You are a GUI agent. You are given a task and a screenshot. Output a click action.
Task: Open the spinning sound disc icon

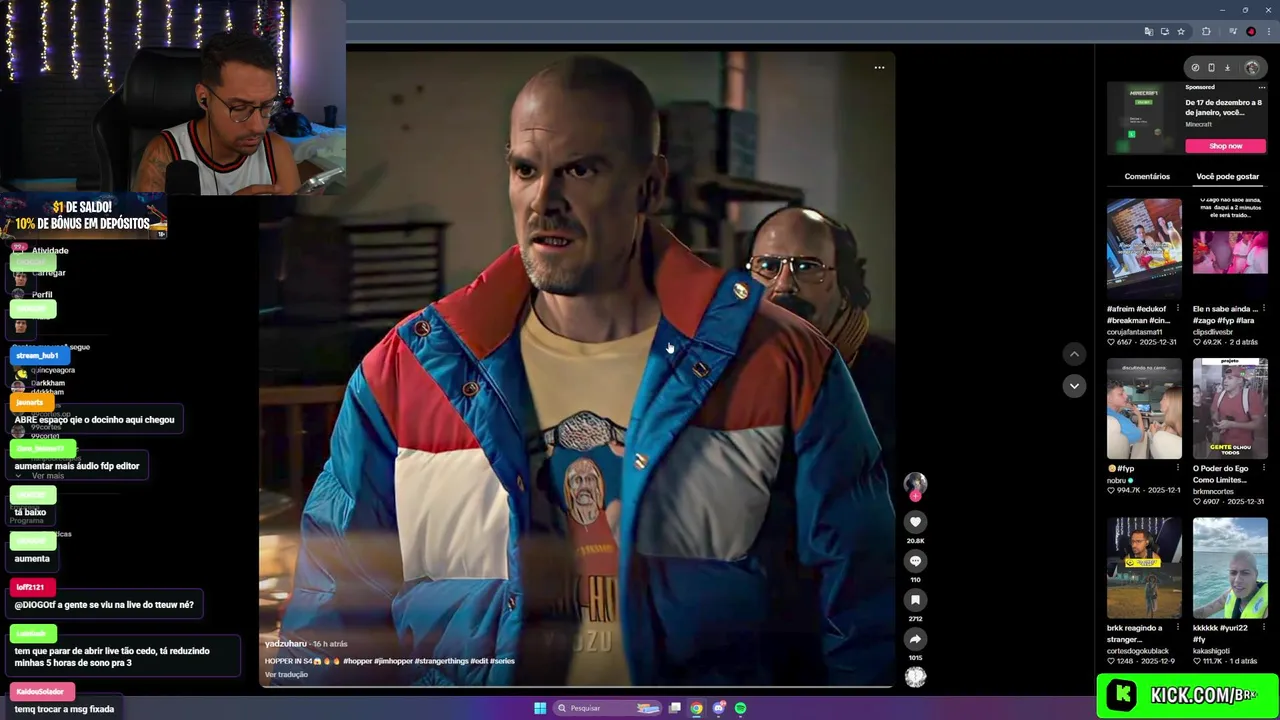(915, 677)
